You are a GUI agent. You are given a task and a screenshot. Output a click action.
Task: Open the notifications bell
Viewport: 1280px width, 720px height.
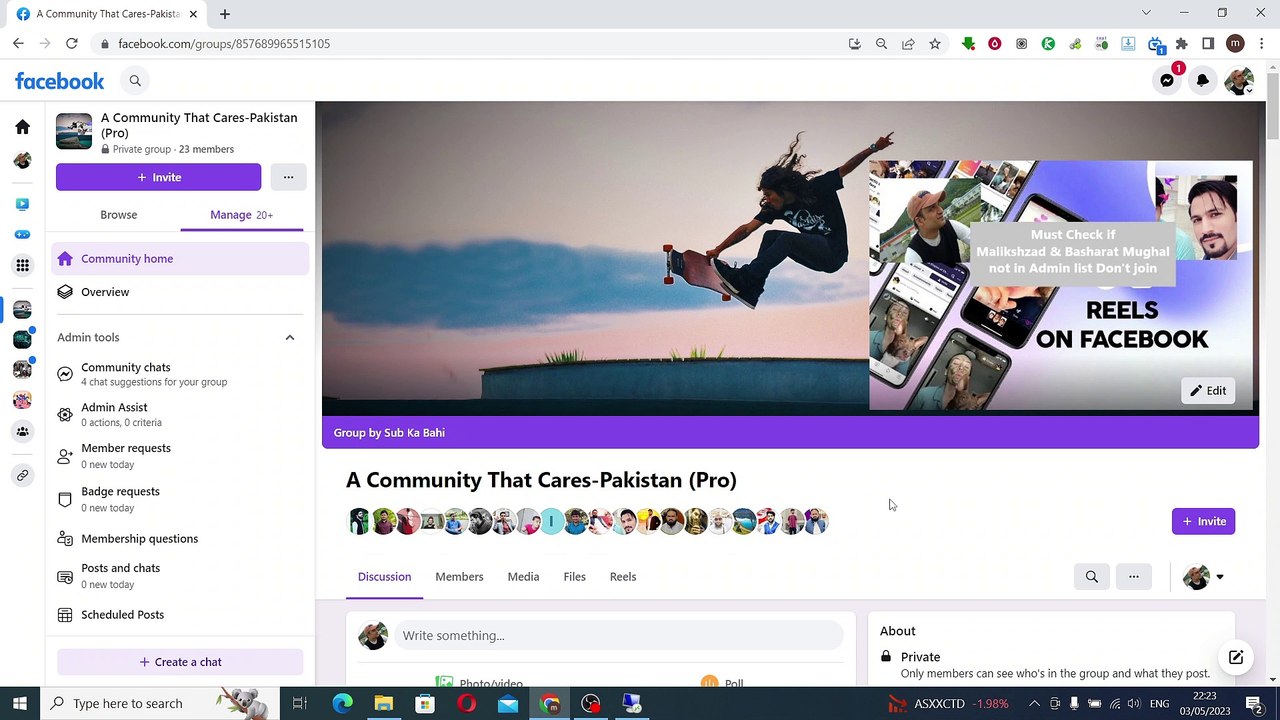point(1203,81)
